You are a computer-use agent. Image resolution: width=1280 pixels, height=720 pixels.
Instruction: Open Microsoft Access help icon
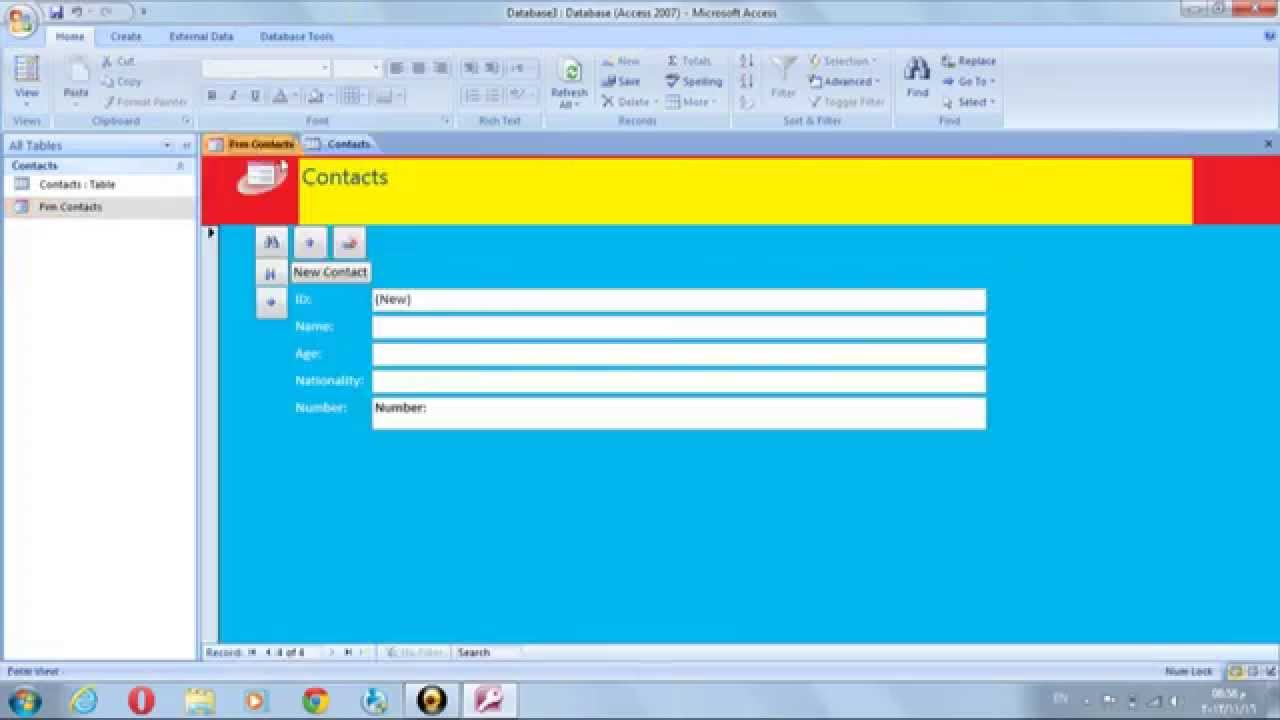(1270, 36)
